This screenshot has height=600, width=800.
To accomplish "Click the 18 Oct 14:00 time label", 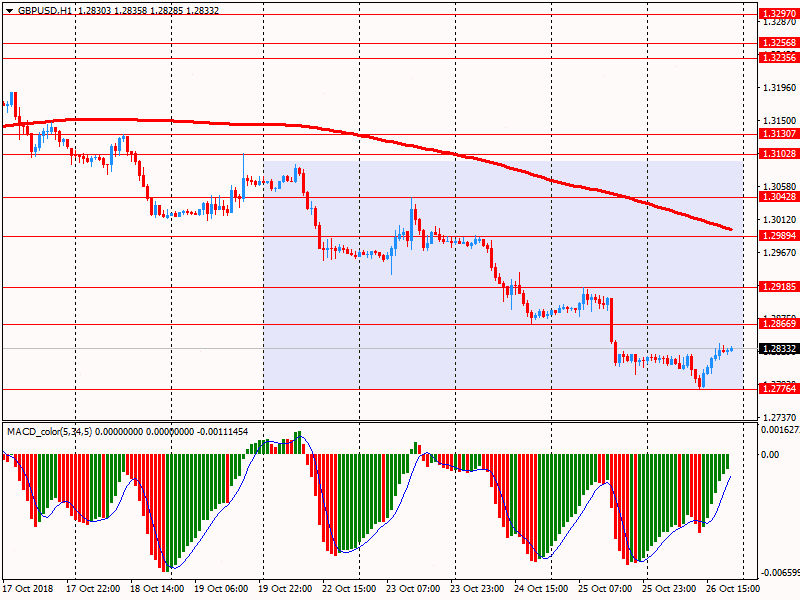I will click(157, 589).
